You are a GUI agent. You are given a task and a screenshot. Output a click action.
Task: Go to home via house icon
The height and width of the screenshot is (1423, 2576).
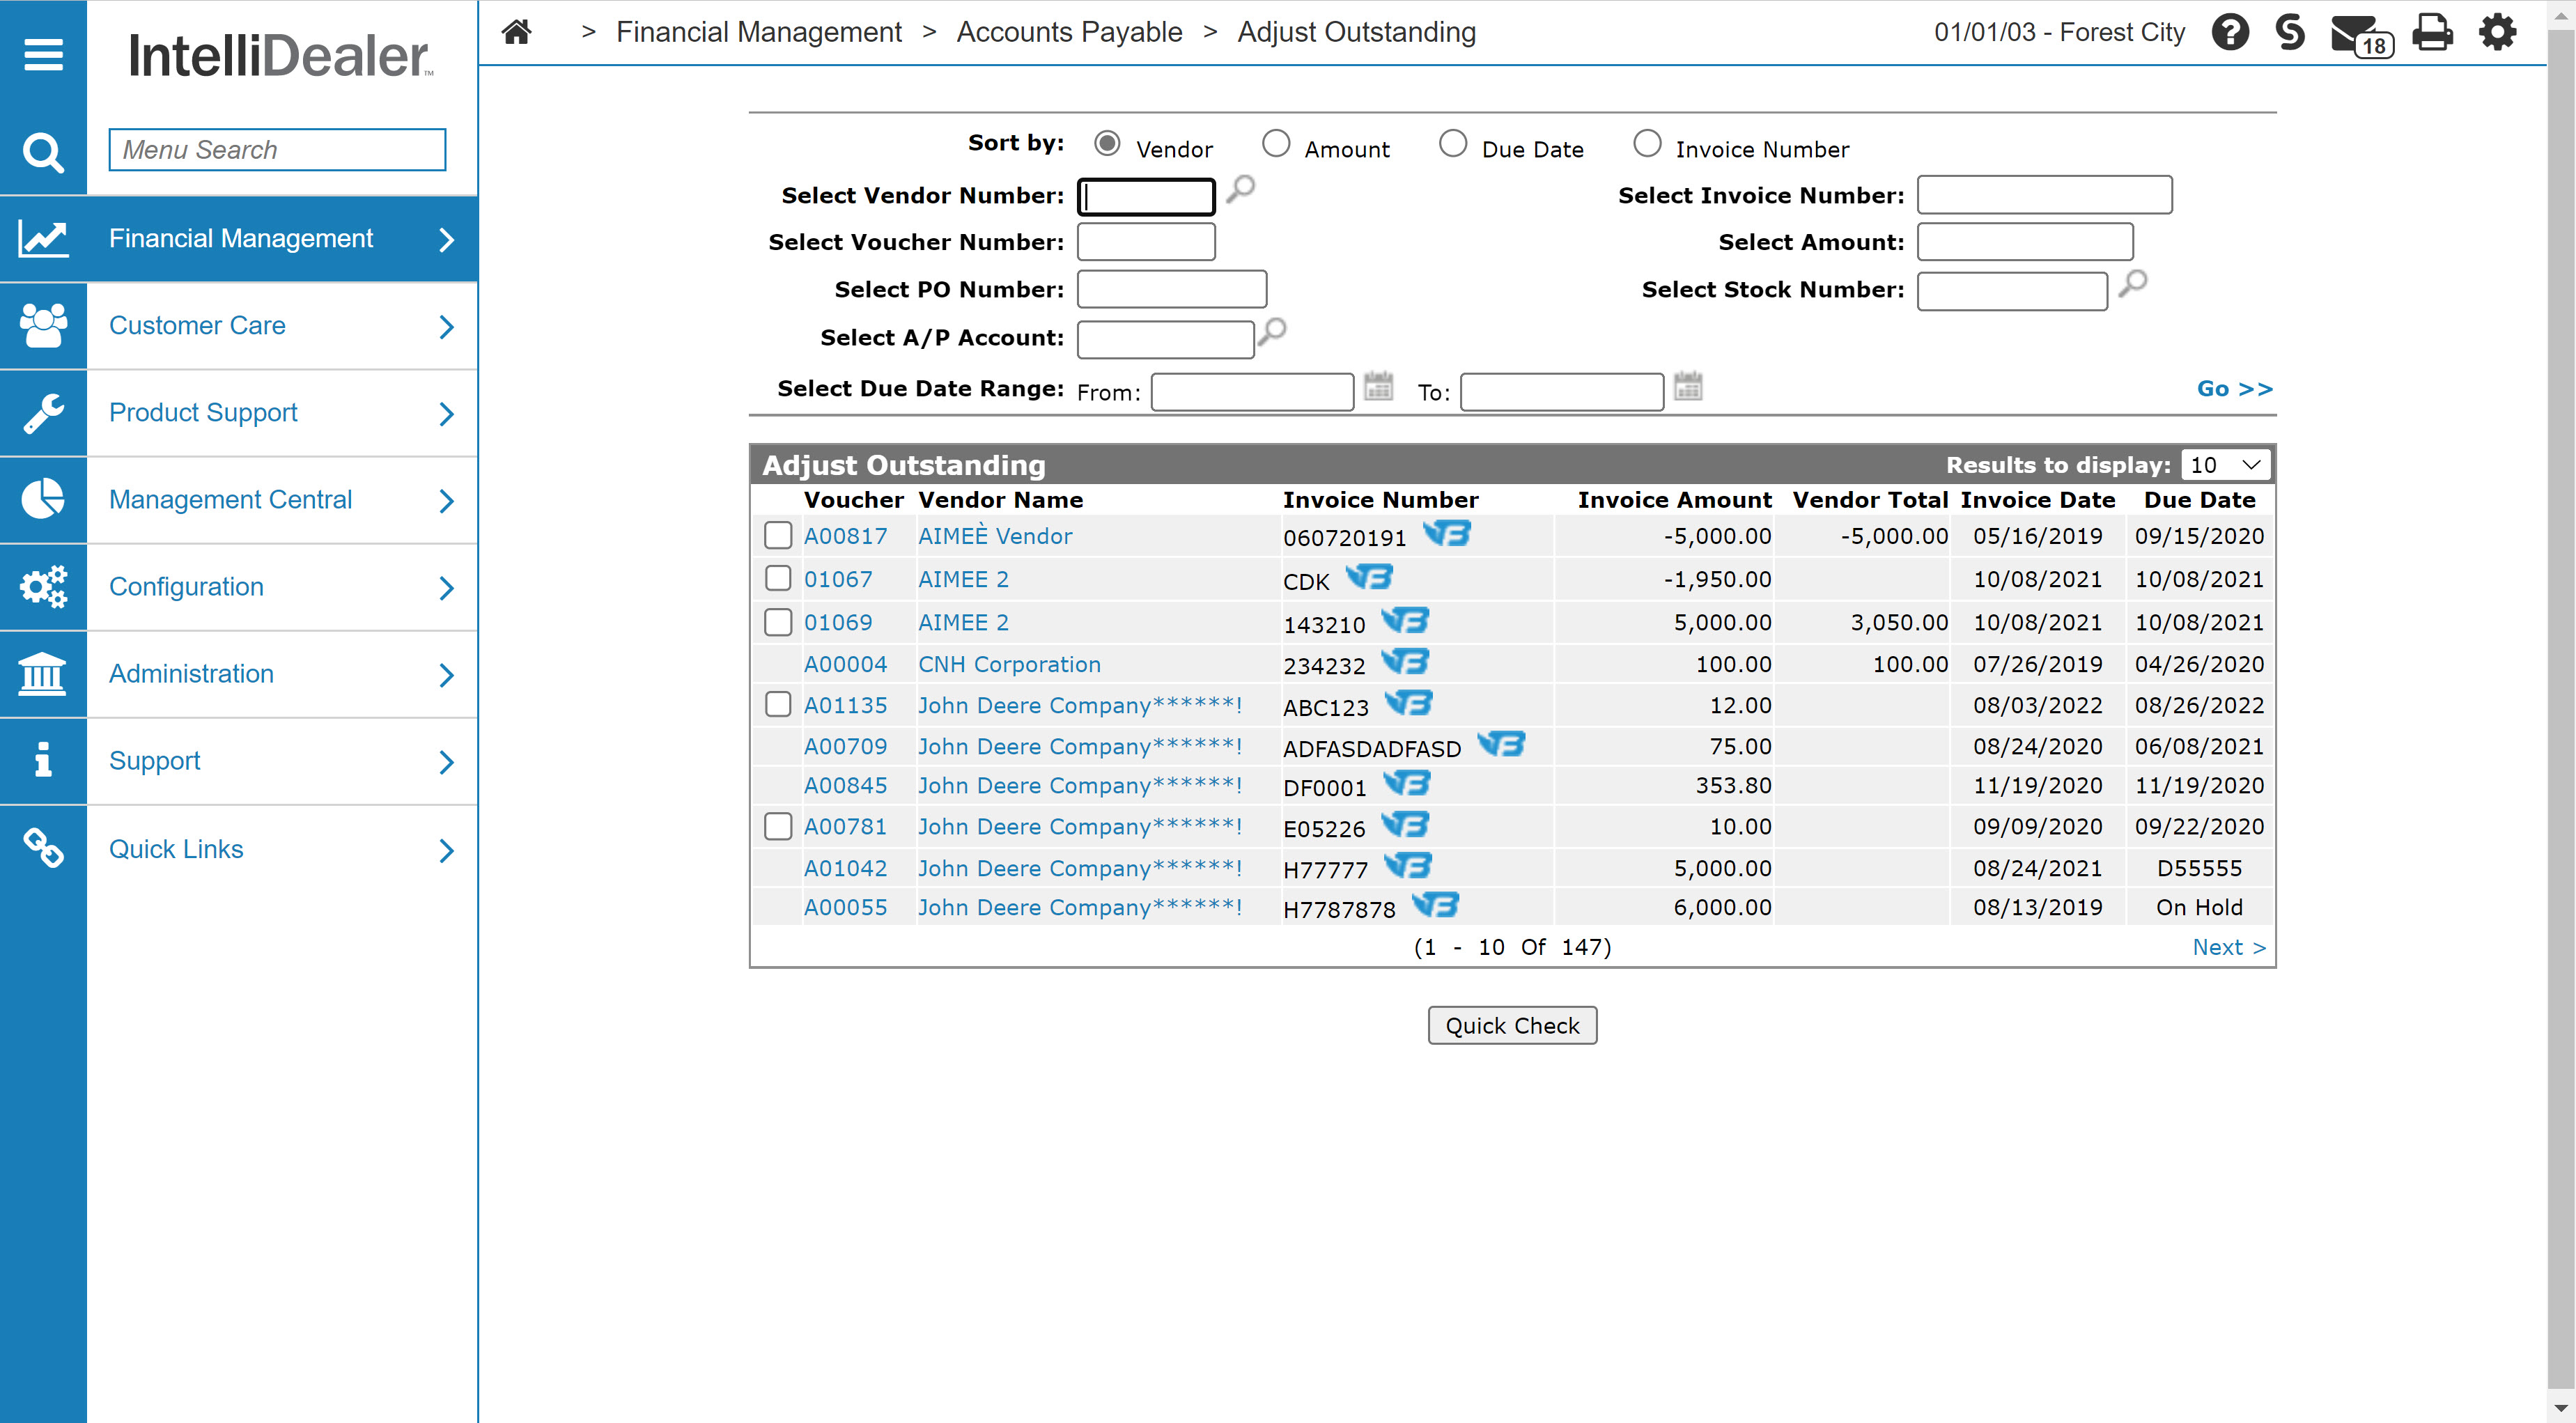(x=516, y=32)
